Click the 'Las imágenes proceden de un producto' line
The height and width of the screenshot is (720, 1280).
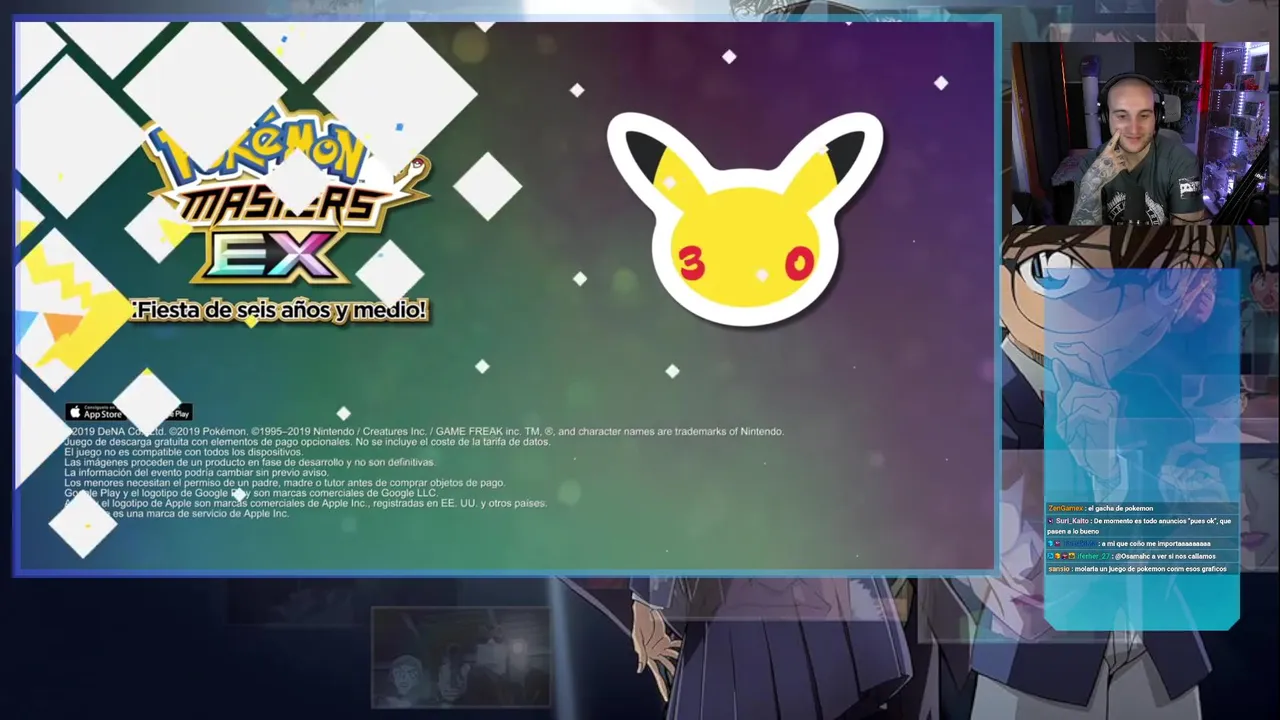[x=250, y=463]
